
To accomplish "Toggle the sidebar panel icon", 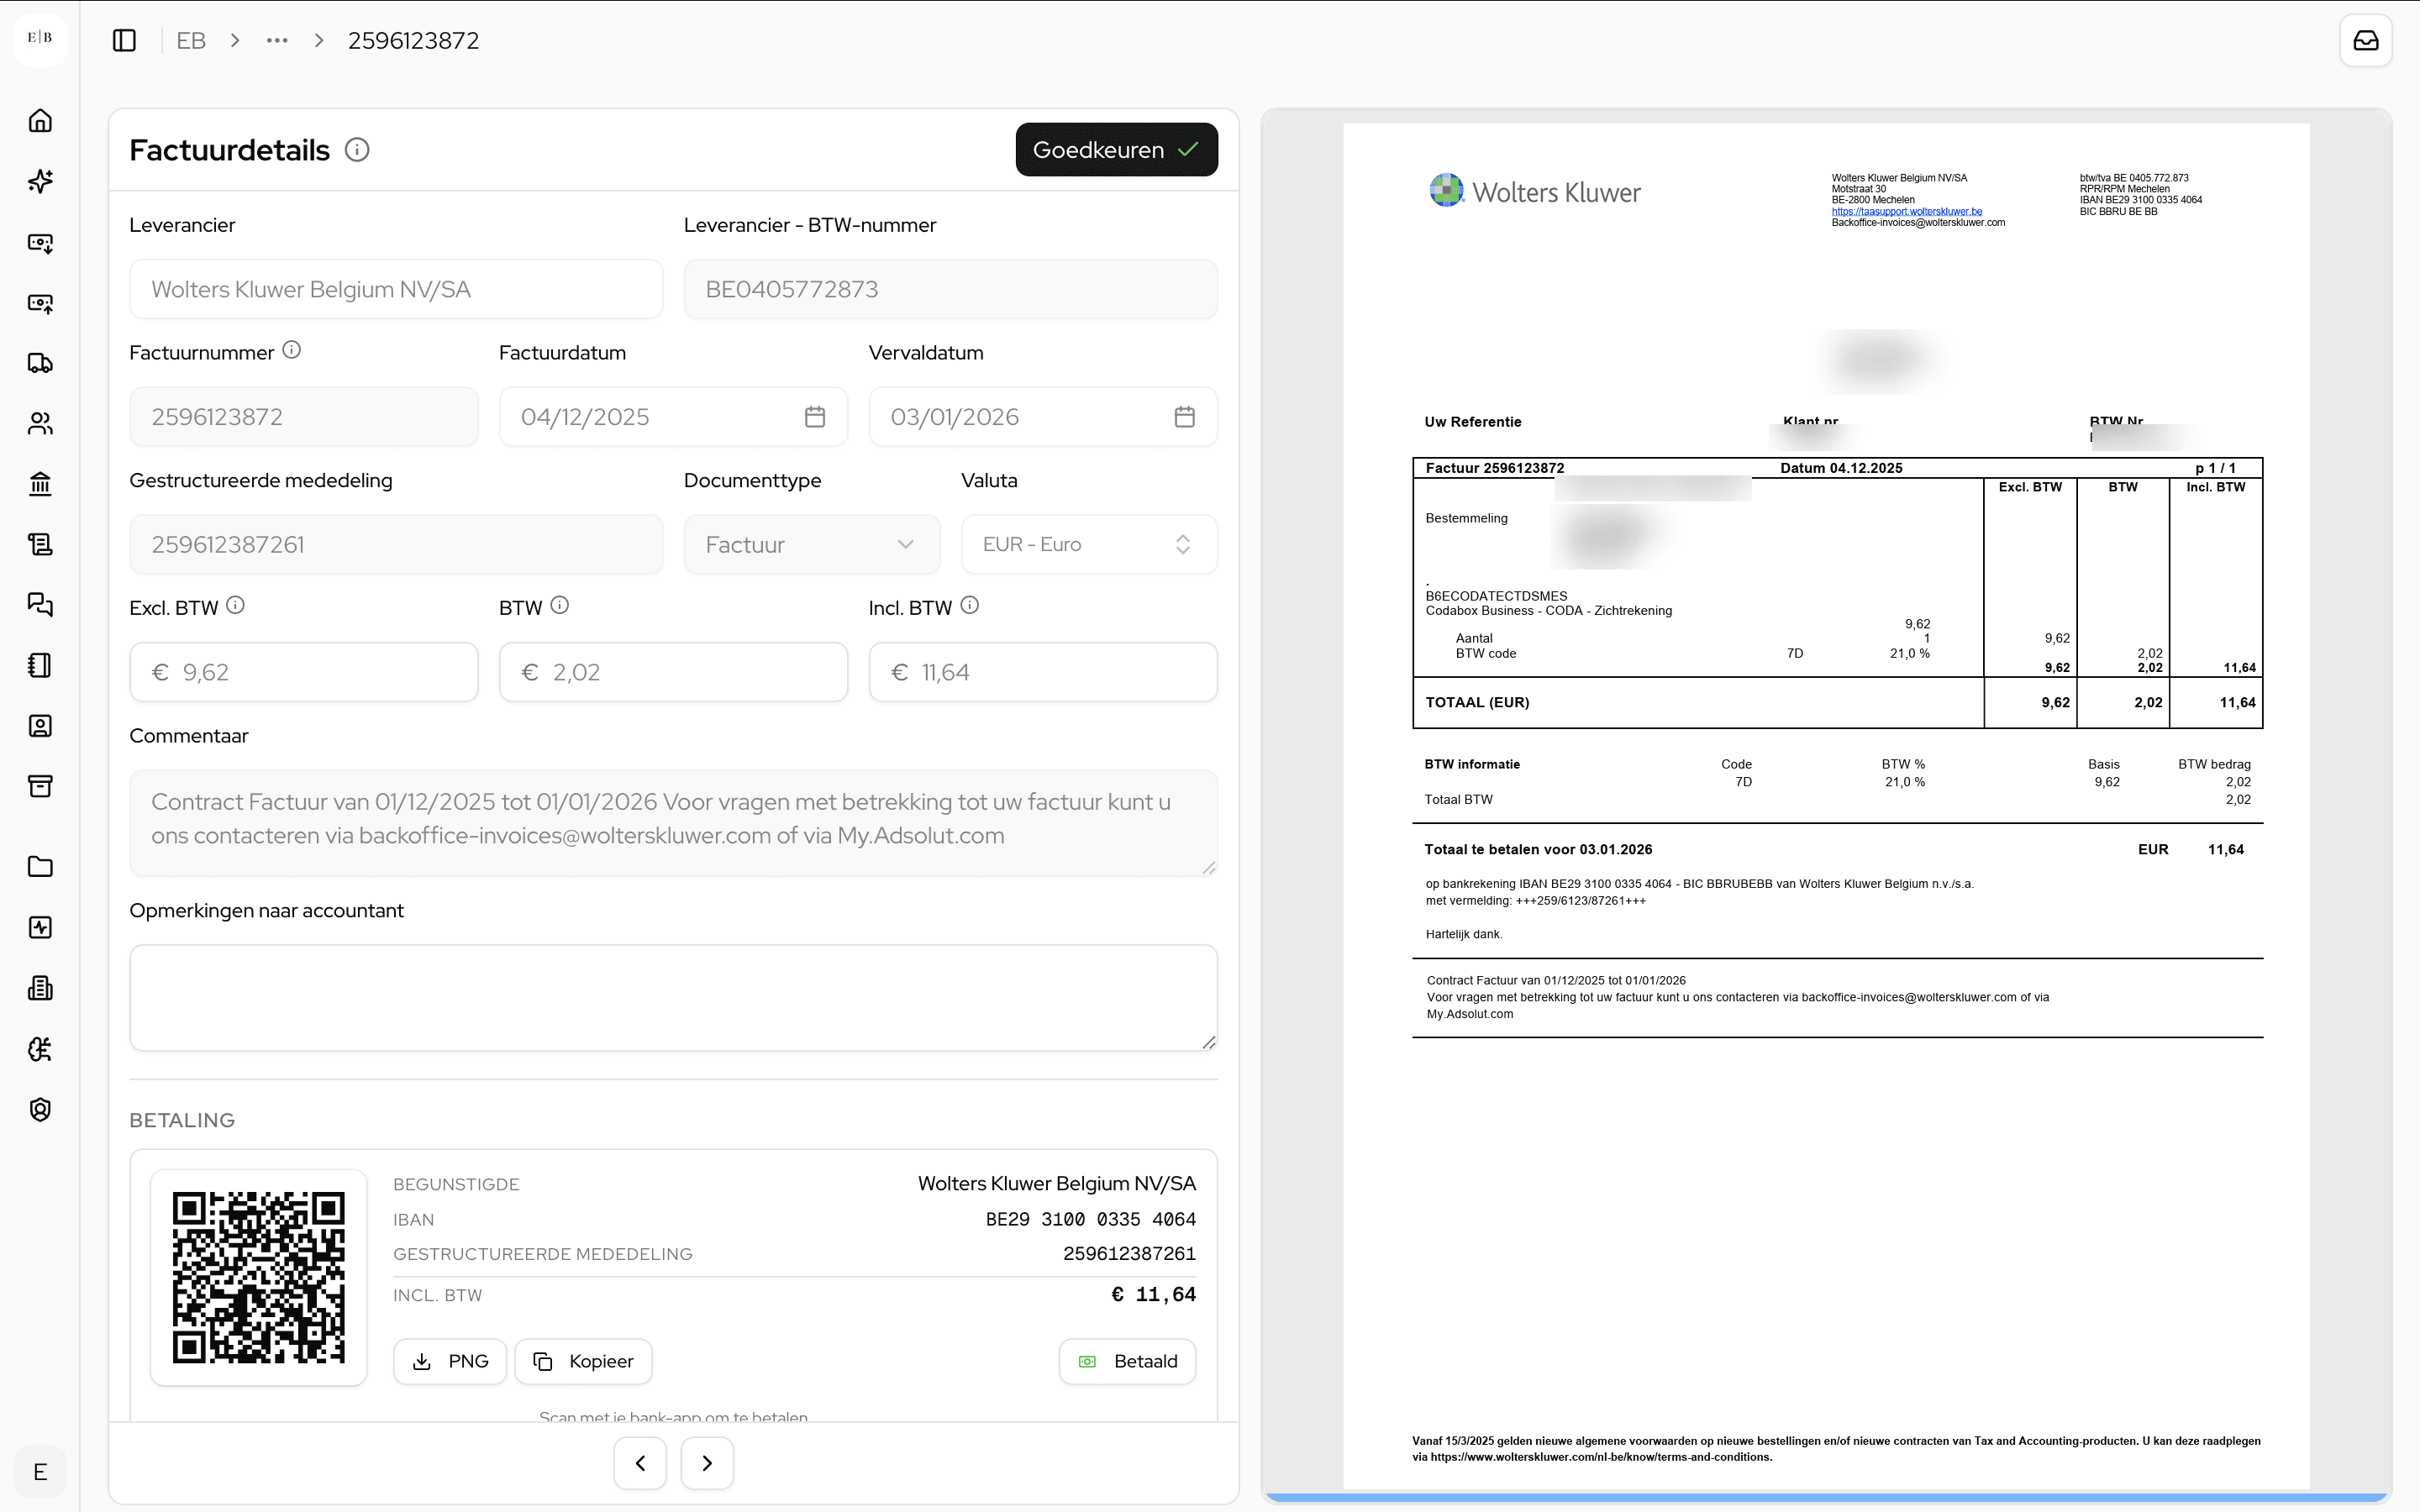I will pyautogui.click(x=124, y=41).
